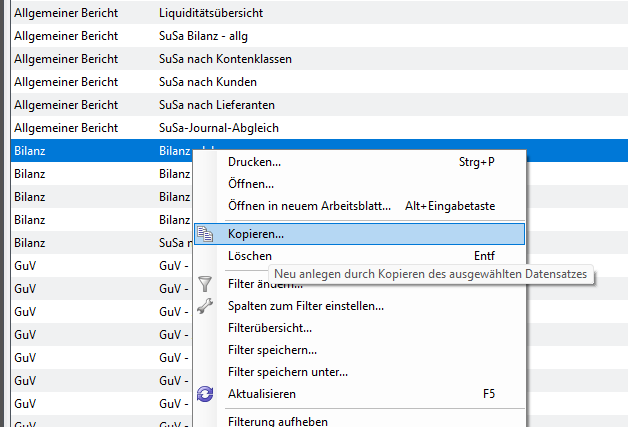Click the copy icon beside Kopieren
Screen dimensions: 628x427
[x=205, y=234]
